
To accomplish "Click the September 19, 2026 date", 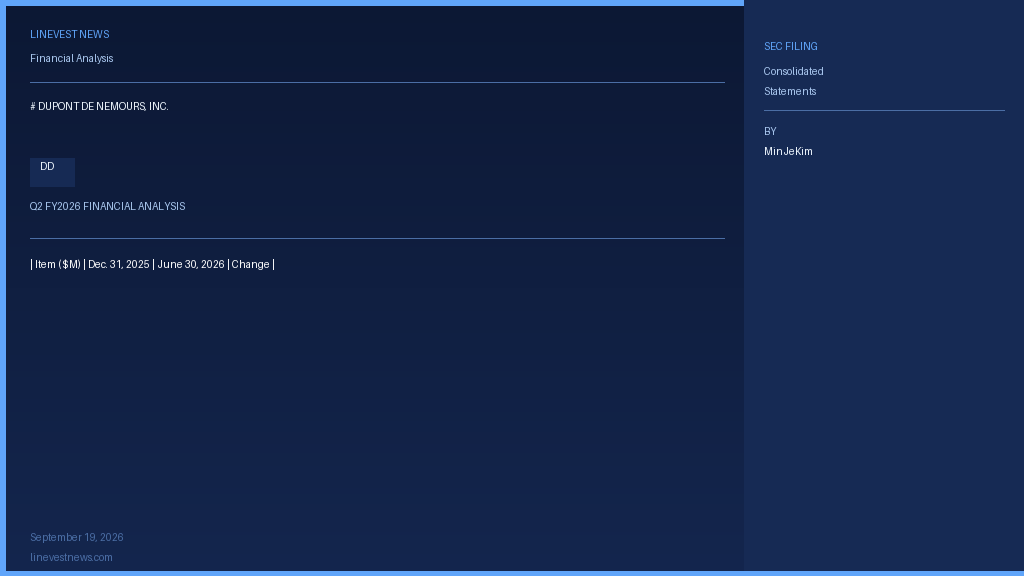I will tap(76, 537).
